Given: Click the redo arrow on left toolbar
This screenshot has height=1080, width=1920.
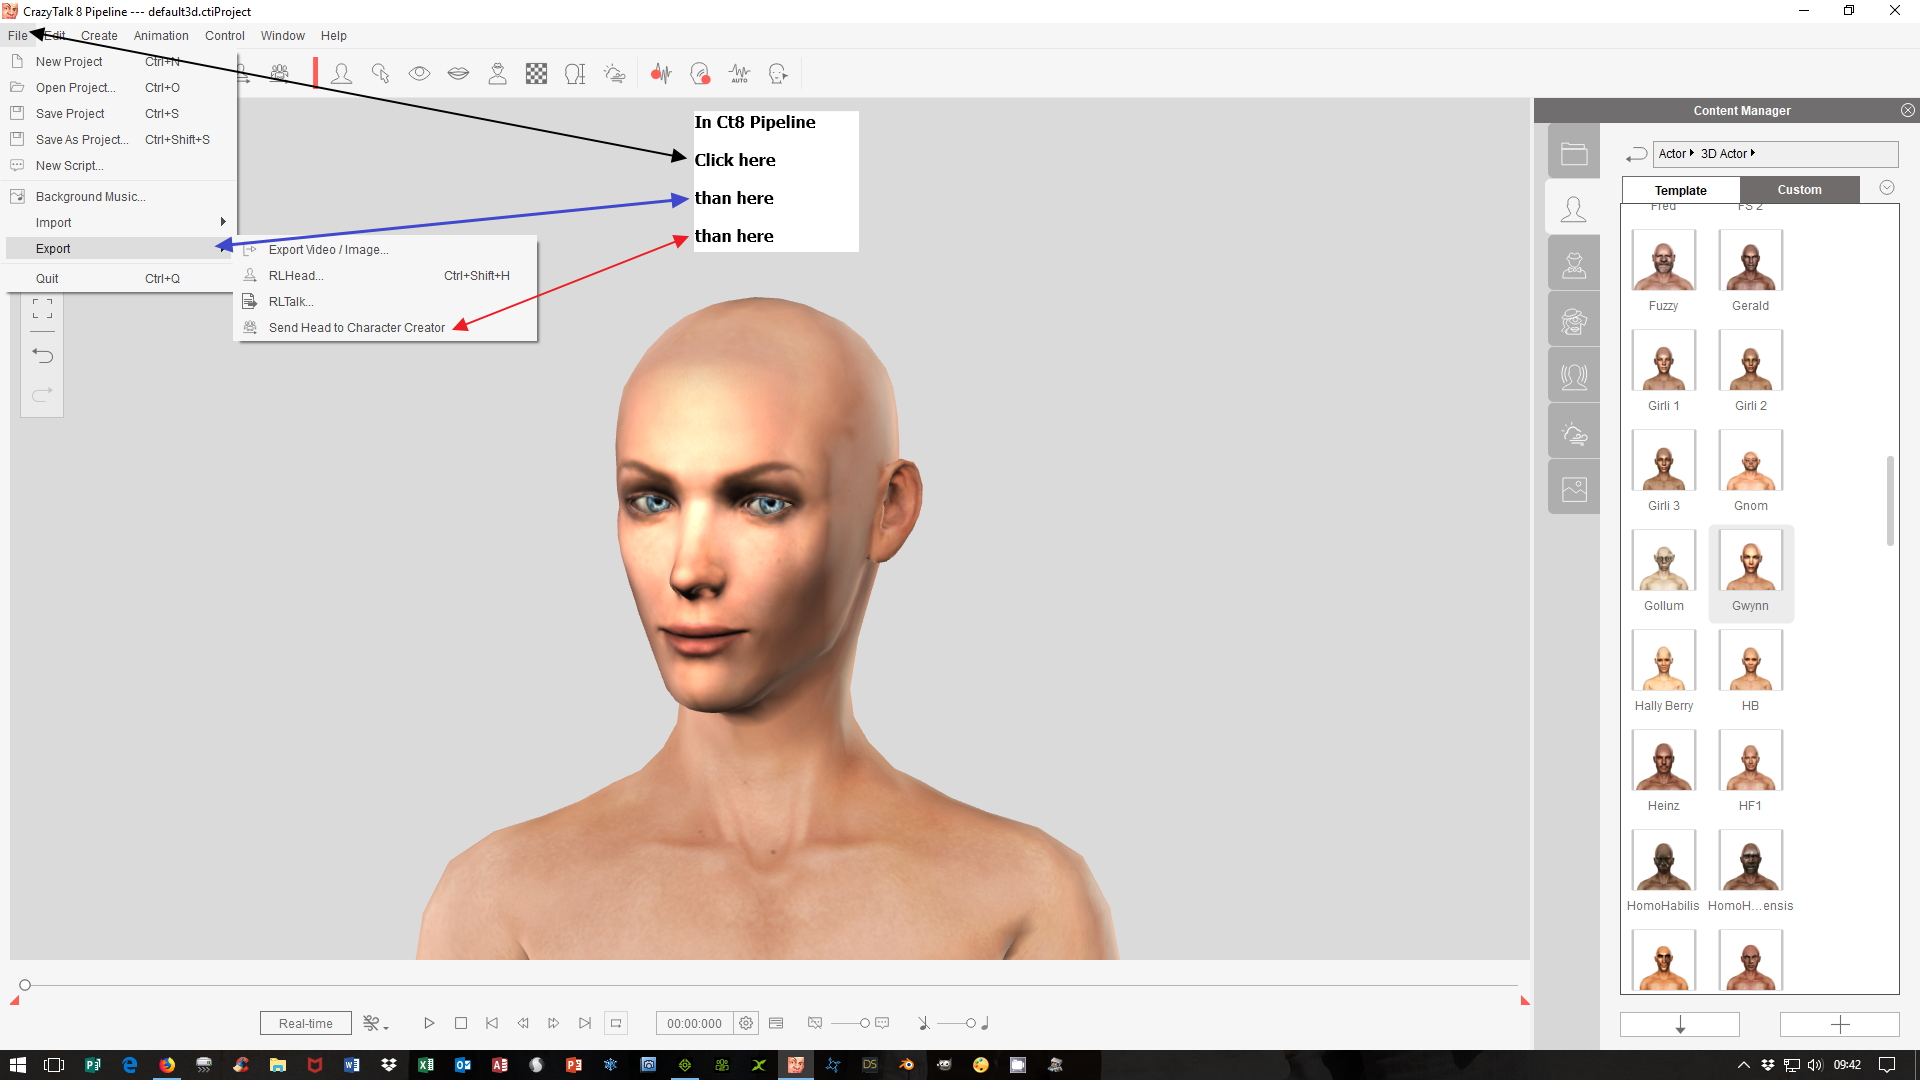Looking at the screenshot, I should [x=42, y=394].
